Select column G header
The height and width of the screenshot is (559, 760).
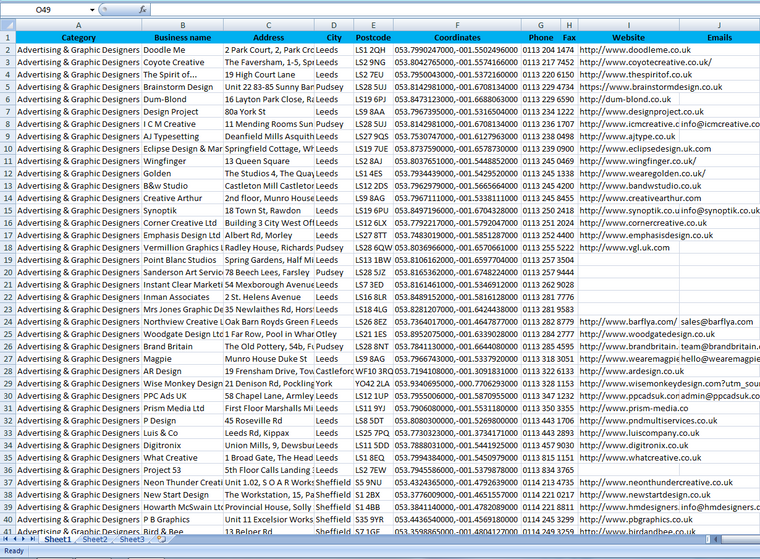coord(541,25)
